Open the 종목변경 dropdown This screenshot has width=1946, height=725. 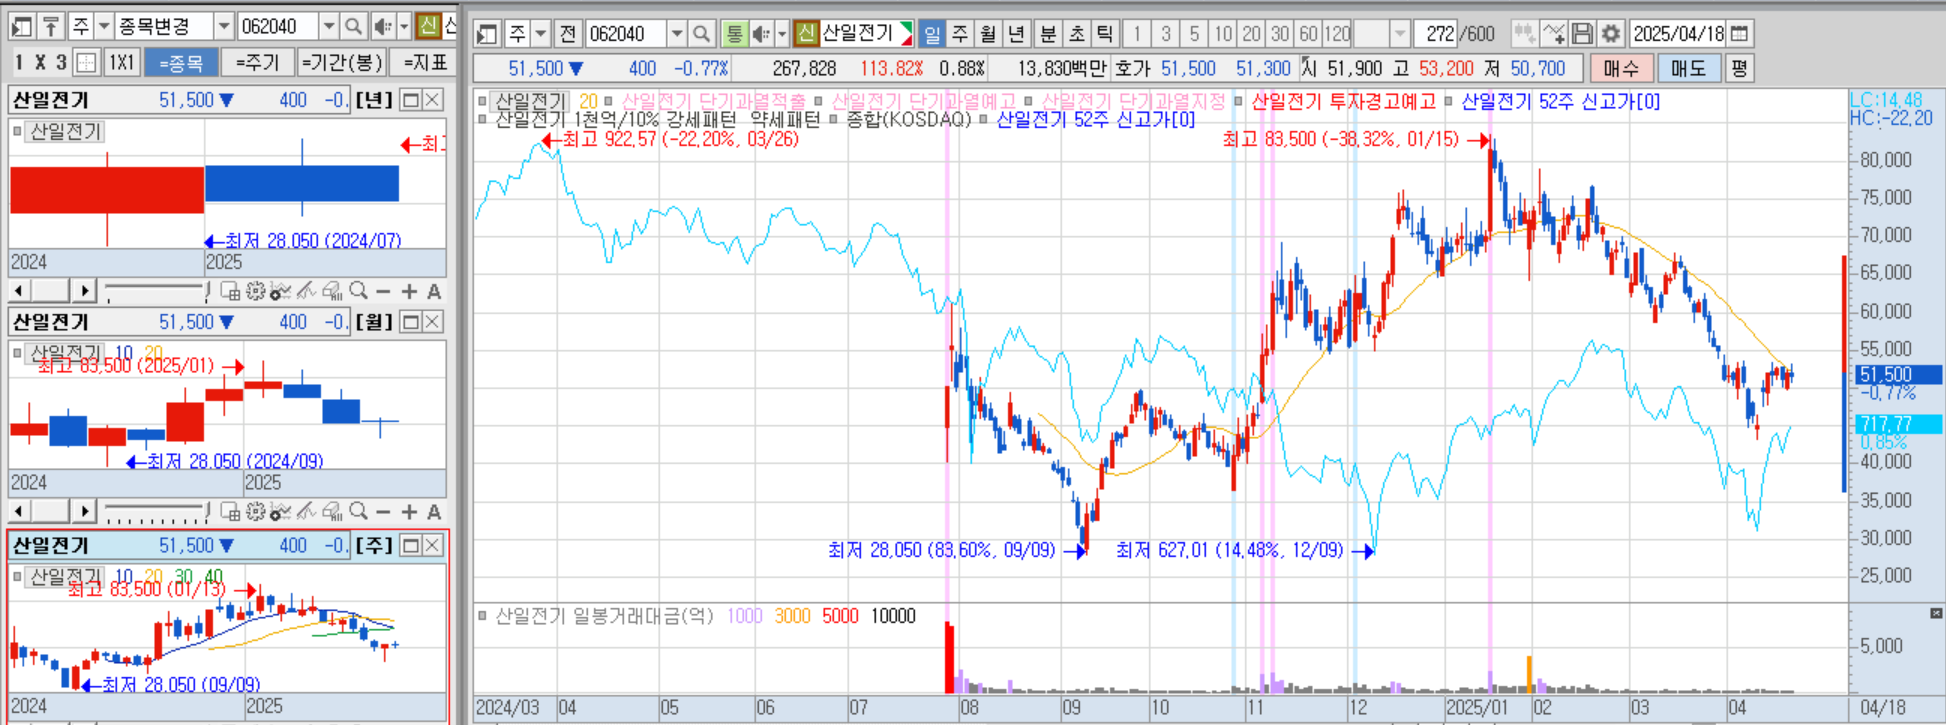coord(225,26)
